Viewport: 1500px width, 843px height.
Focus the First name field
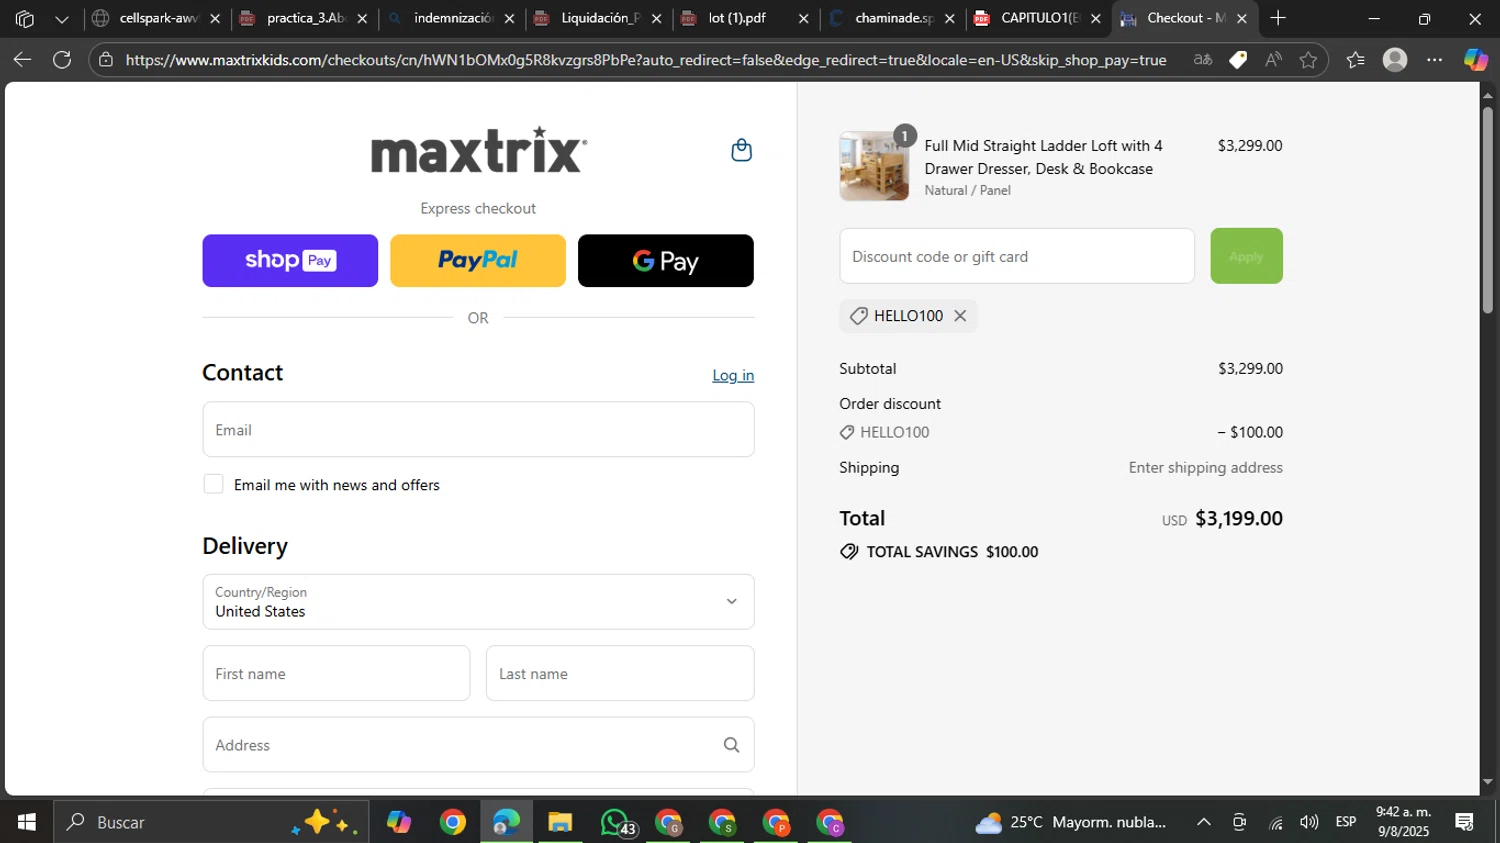click(336, 673)
